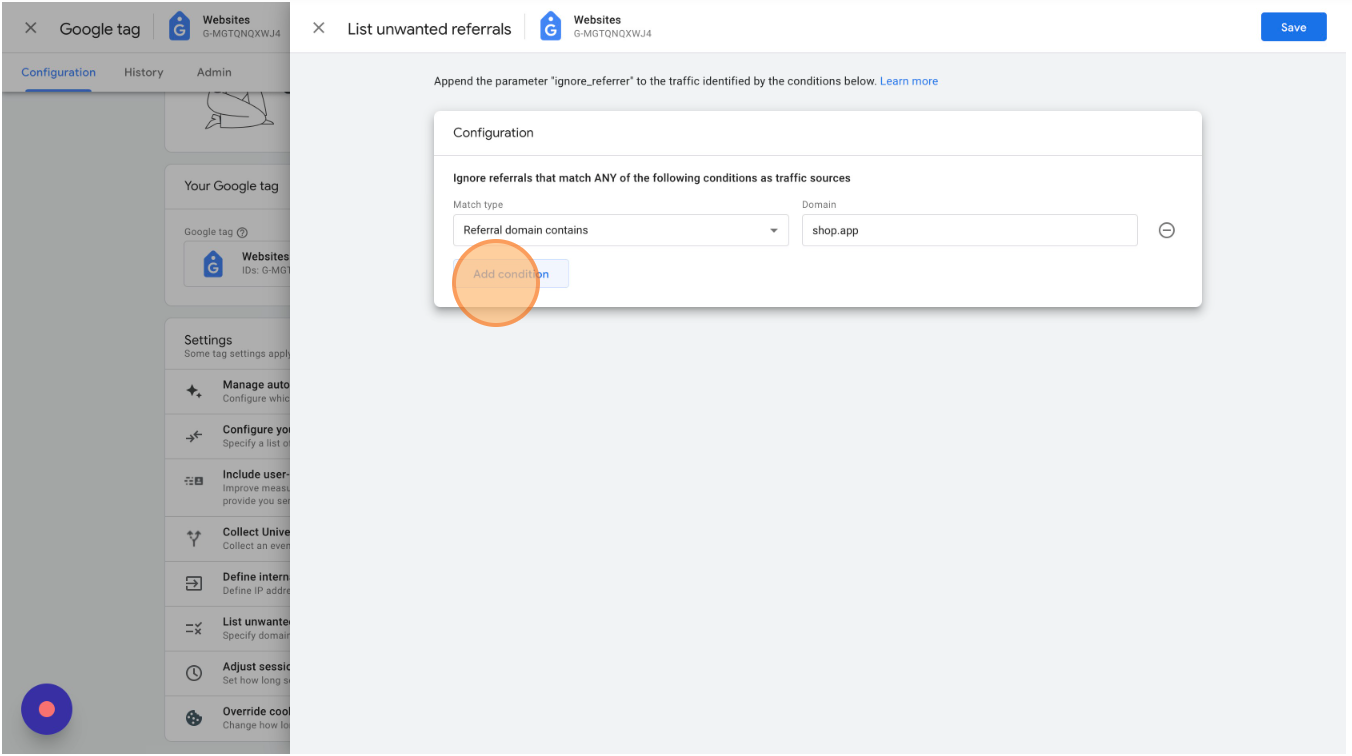
Task: Click the Websites tag icon in panel header
Action: [551, 27]
